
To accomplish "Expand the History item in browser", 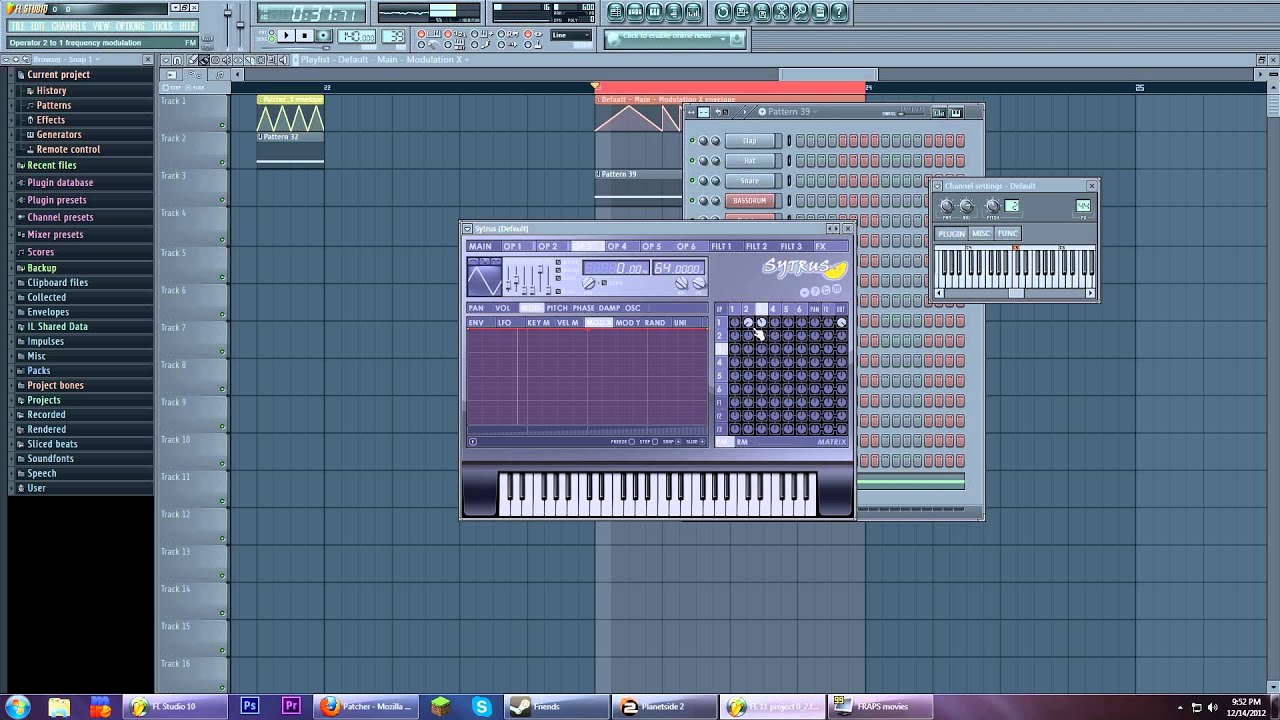I will tap(51, 90).
